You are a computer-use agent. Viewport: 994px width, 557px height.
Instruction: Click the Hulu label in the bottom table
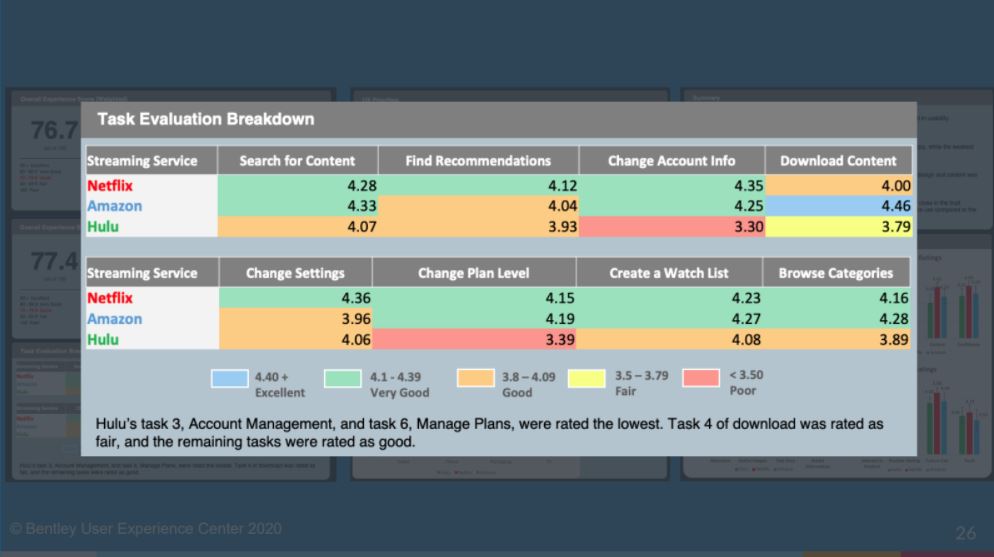[103, 340]
